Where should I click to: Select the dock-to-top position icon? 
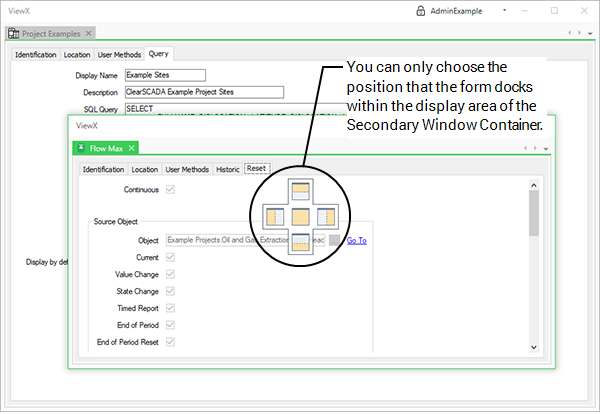[300, 190]
